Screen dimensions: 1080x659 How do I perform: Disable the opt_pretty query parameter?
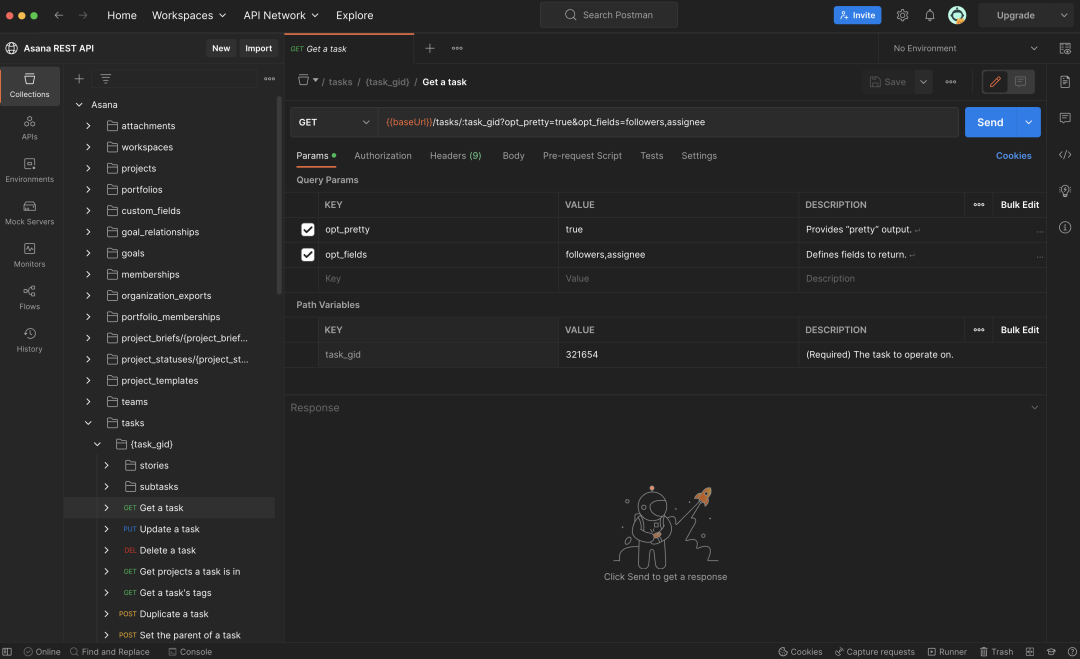[x=309, y=229]
